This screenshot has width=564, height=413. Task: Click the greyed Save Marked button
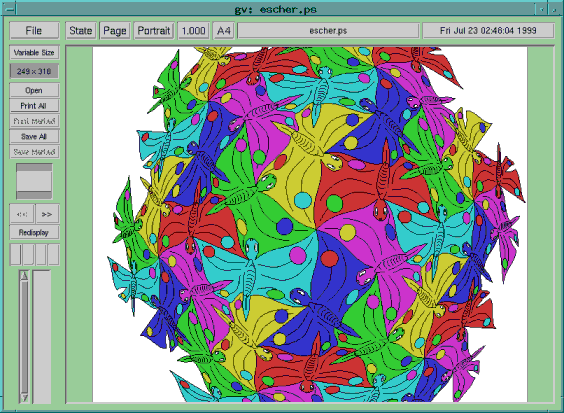coord(34,152)
